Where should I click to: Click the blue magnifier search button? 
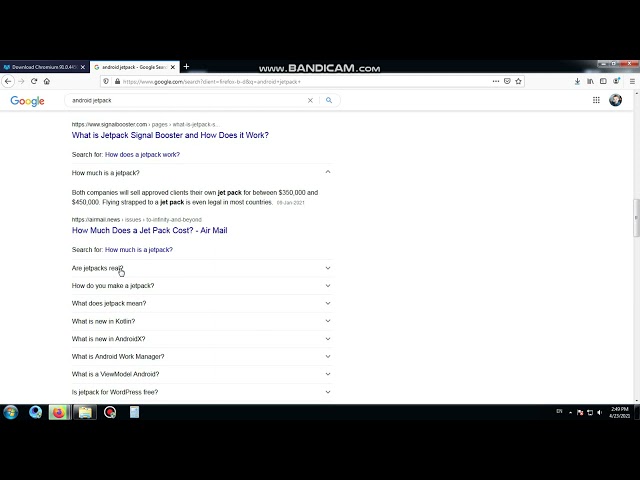[x=329, y=100]
